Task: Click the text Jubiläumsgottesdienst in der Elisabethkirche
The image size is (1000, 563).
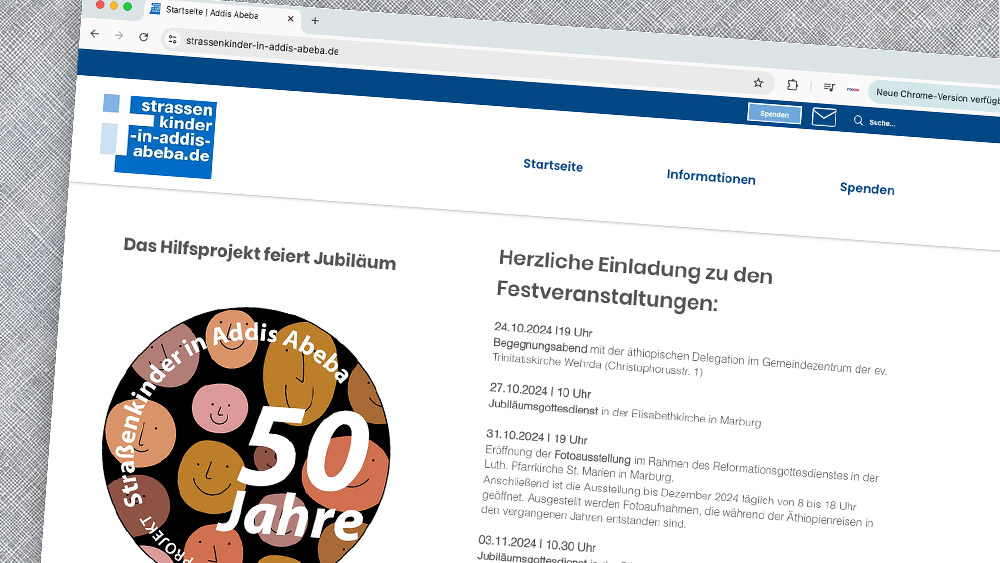Action: 624,413
